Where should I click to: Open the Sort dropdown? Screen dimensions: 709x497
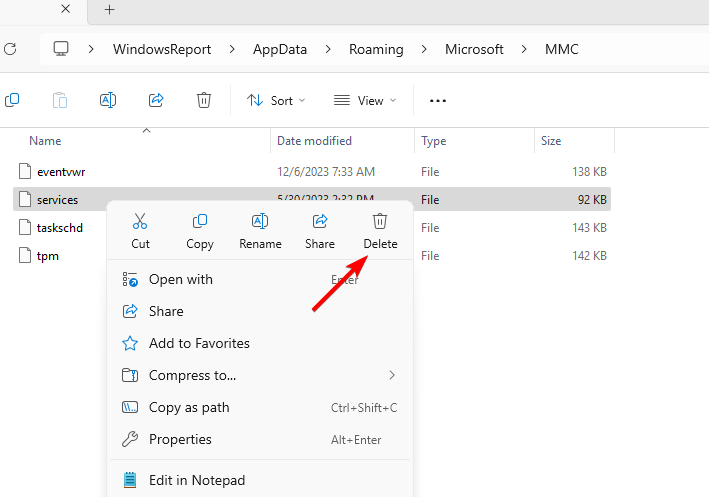(276, 100)
